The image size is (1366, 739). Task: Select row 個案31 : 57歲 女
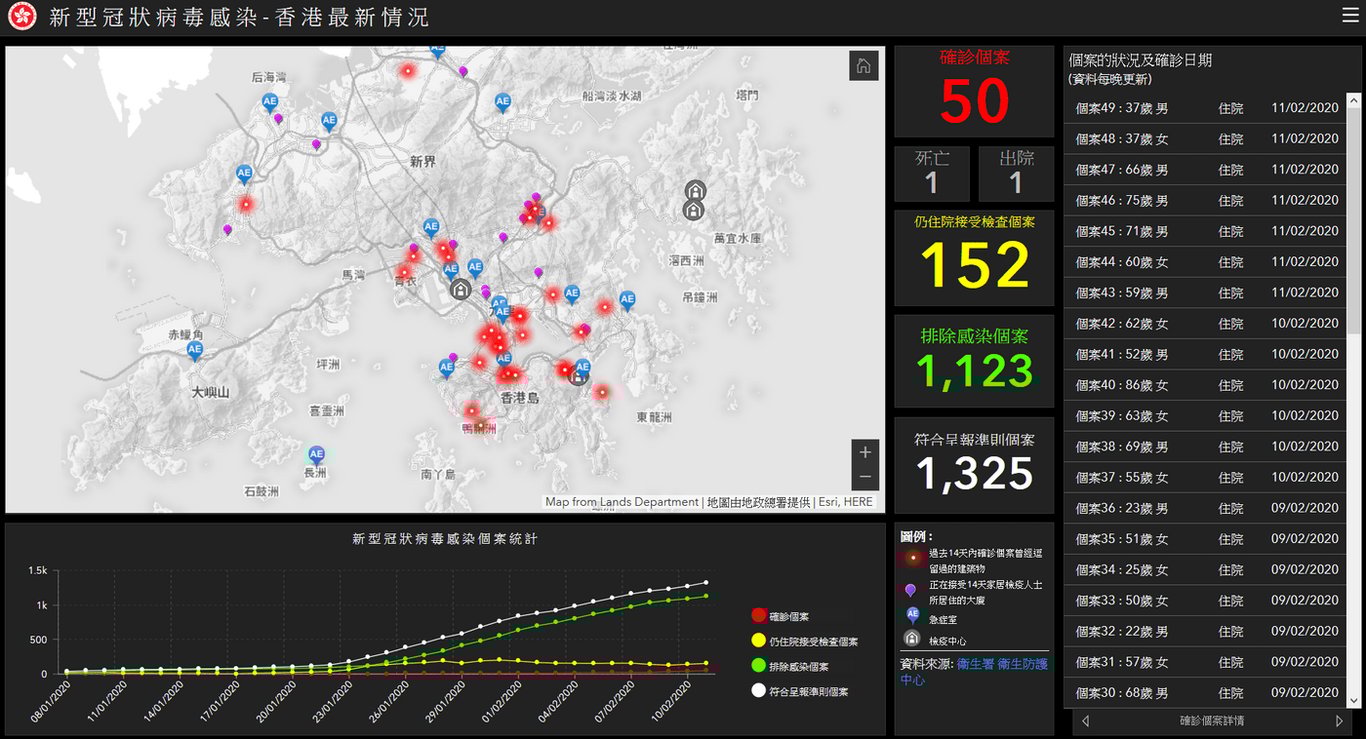tap(1205, 662)
